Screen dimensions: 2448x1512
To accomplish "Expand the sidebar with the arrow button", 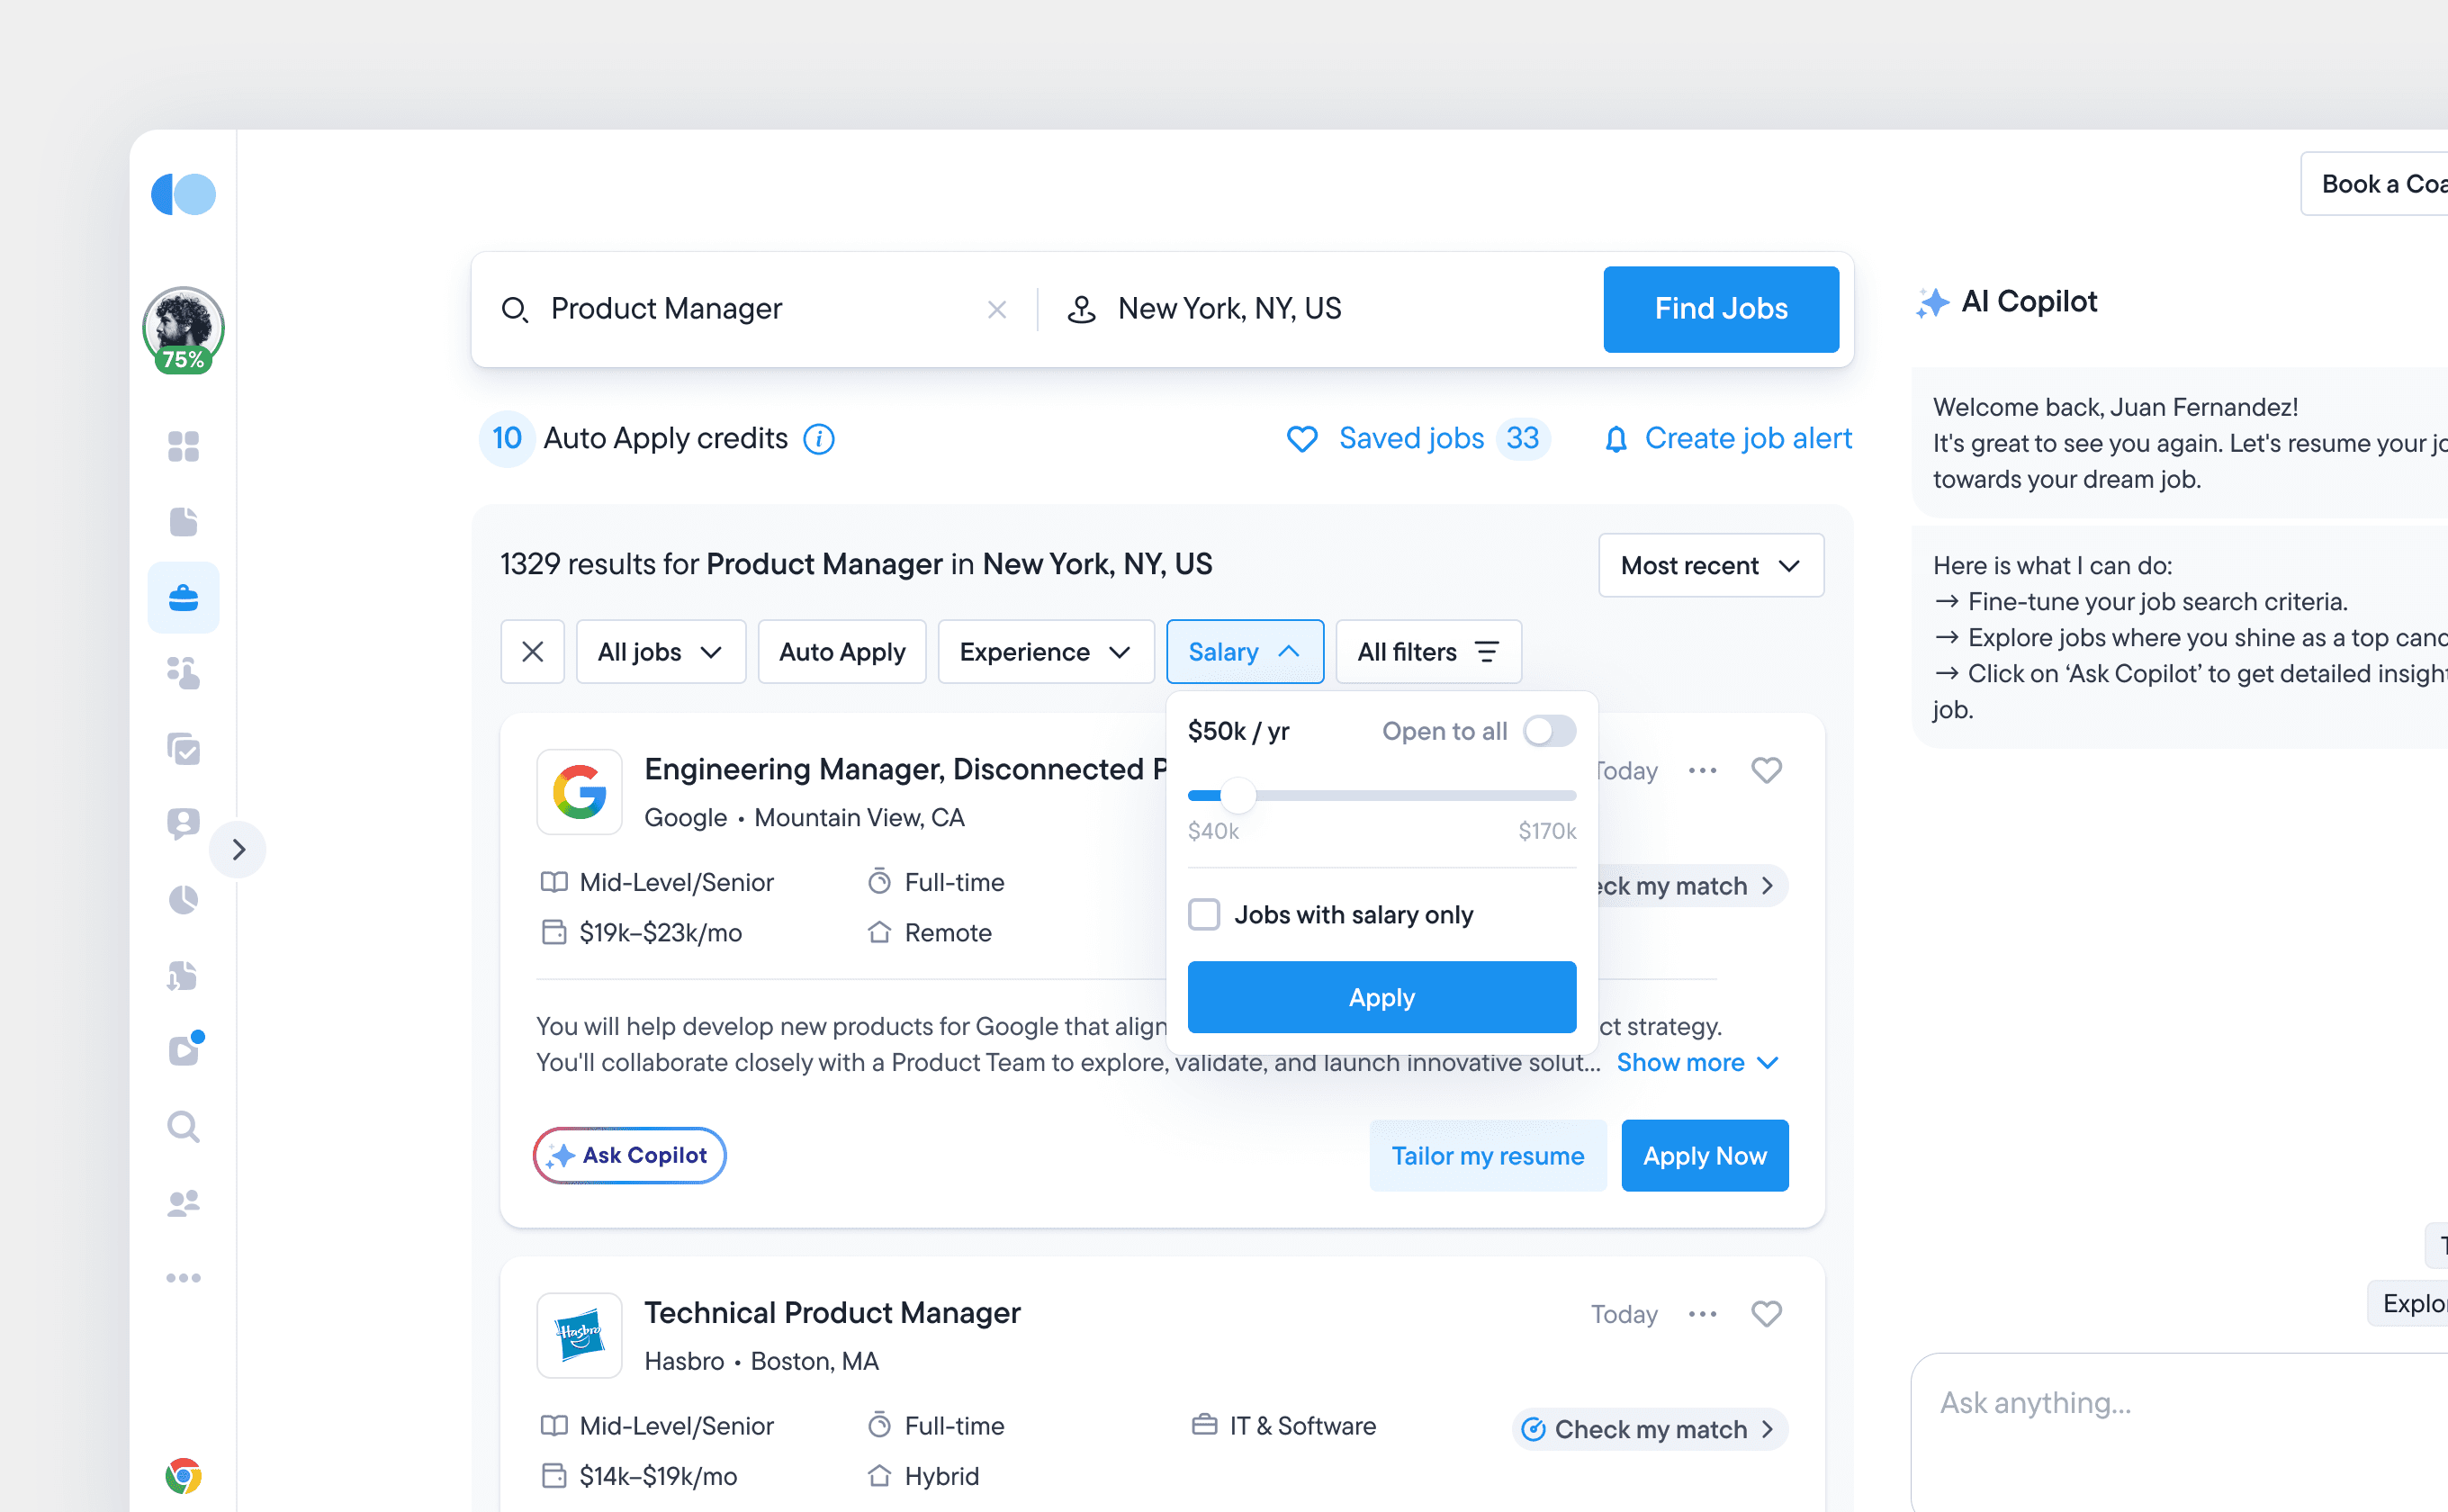I will [238, 849].
